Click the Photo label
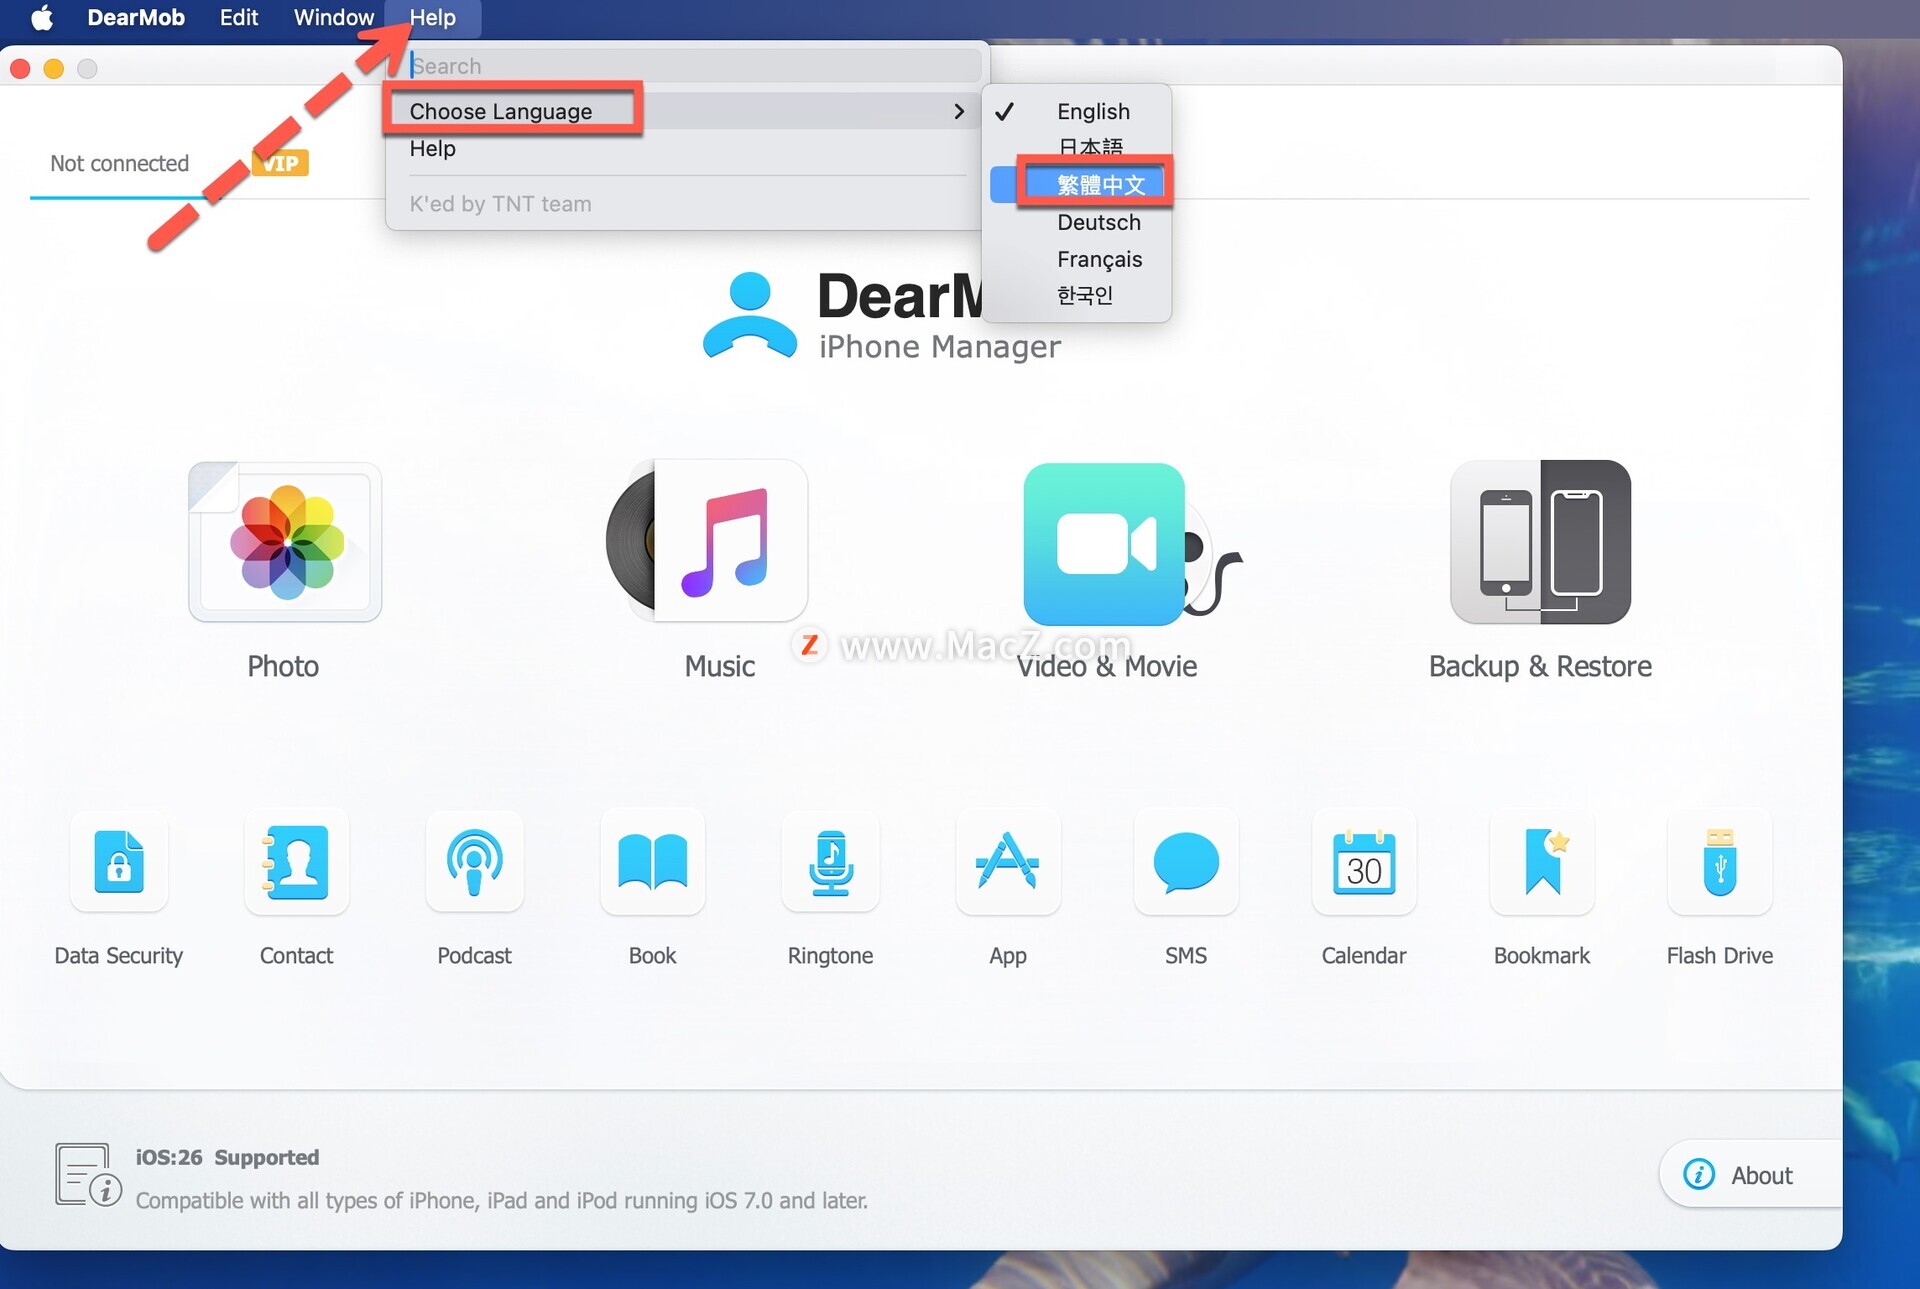1920x1289 pixels. (283, 666)
